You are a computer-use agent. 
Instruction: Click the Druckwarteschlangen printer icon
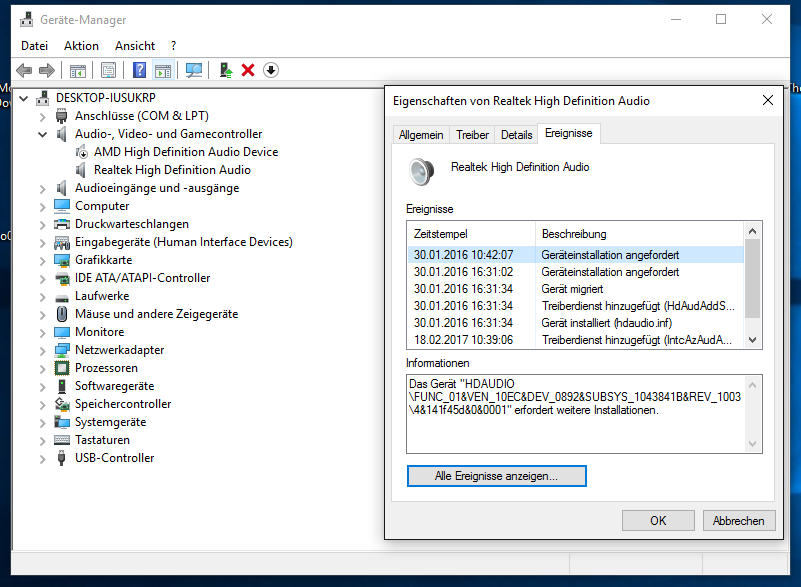pos(62,224)
